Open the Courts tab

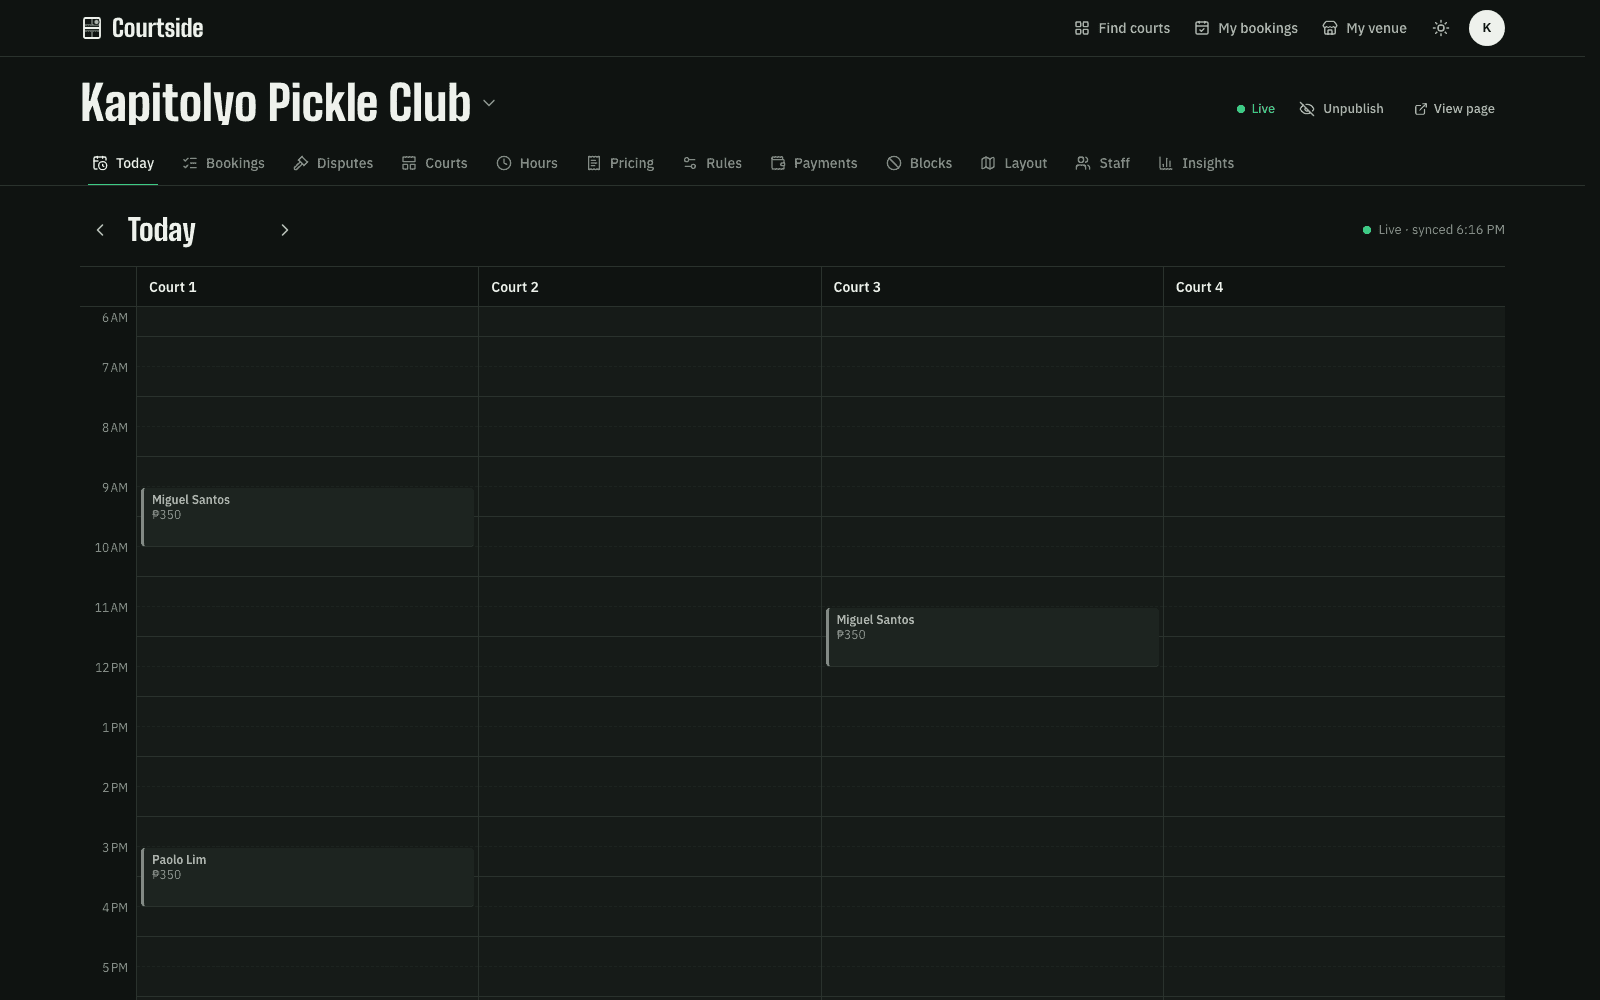434,163
